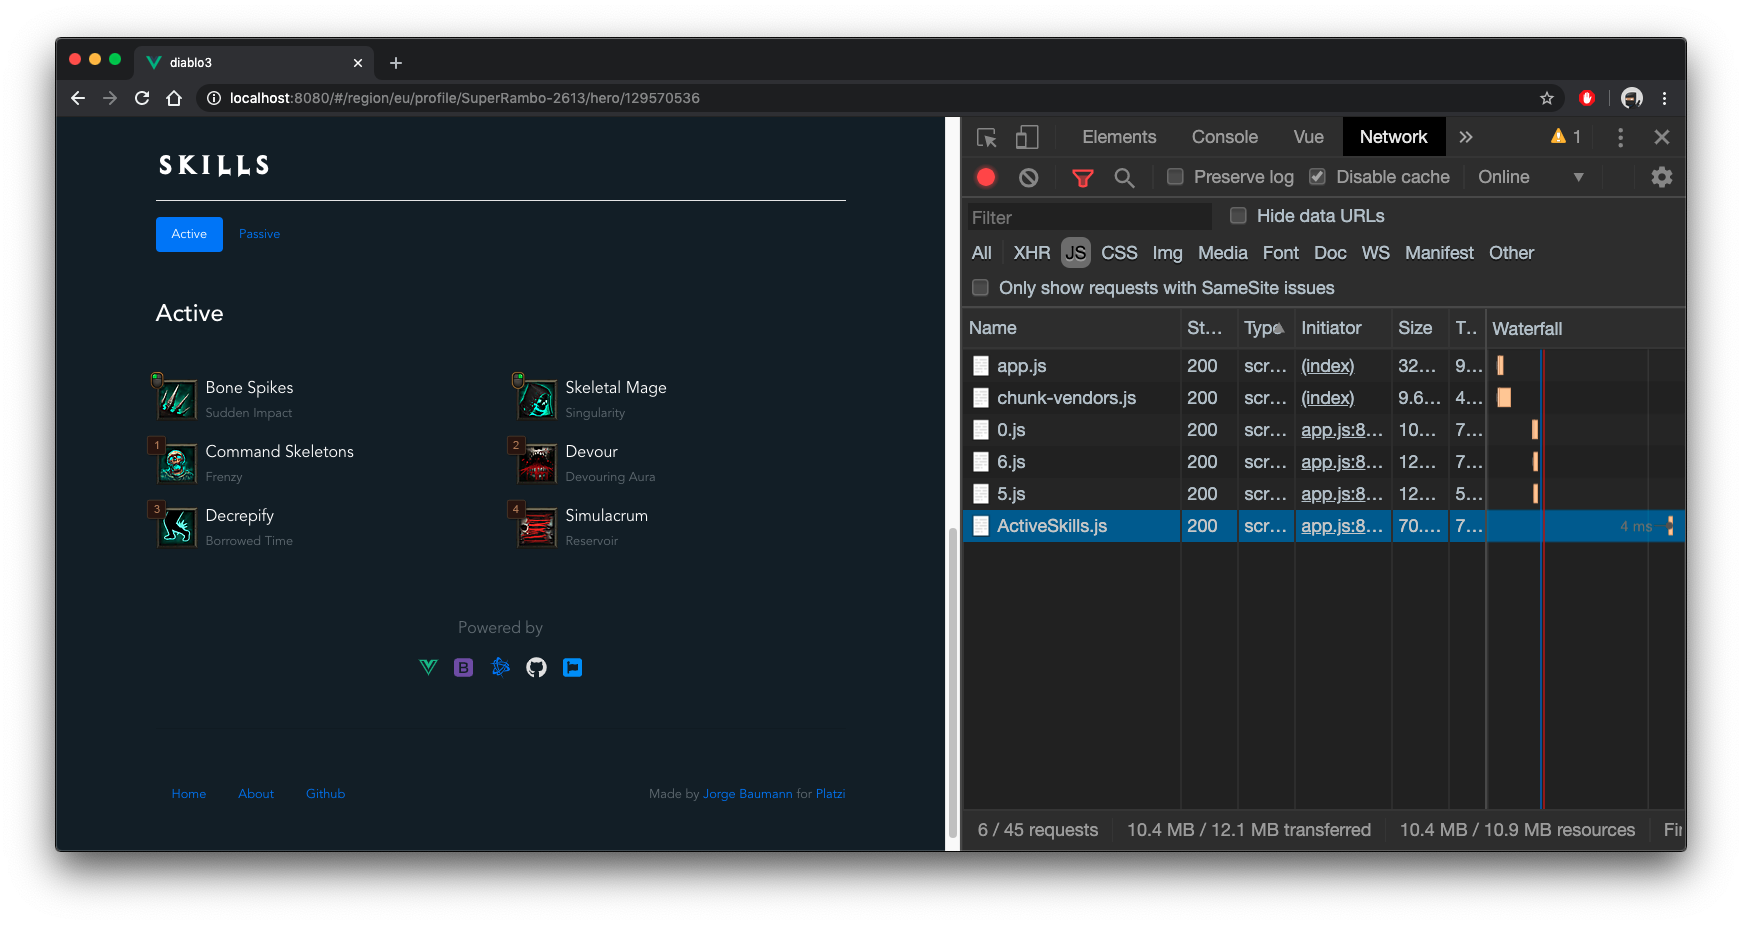Open the Elements tab
Screen dimensions: 1742x925
tap(1118, 137)
